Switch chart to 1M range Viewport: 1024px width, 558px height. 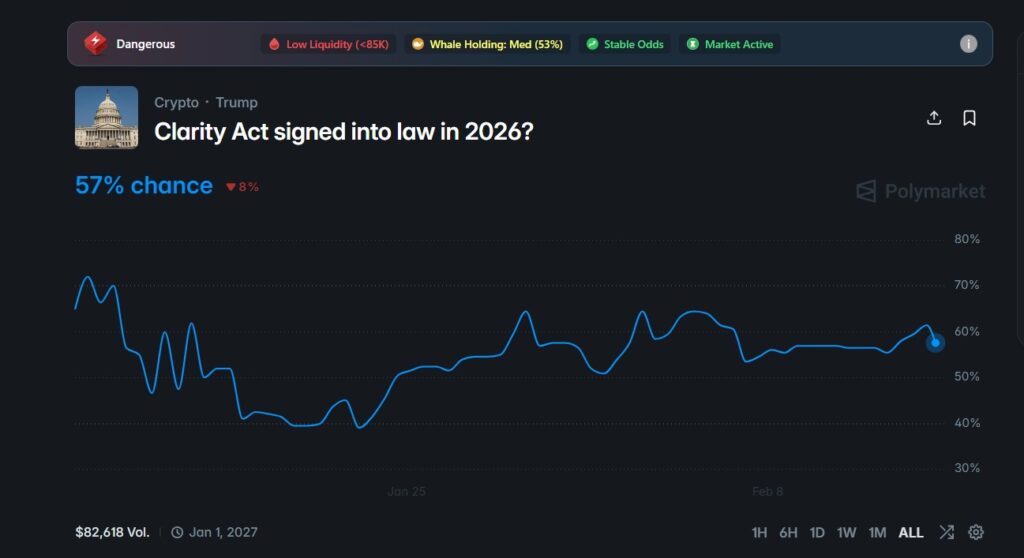[x=877, y=532]
